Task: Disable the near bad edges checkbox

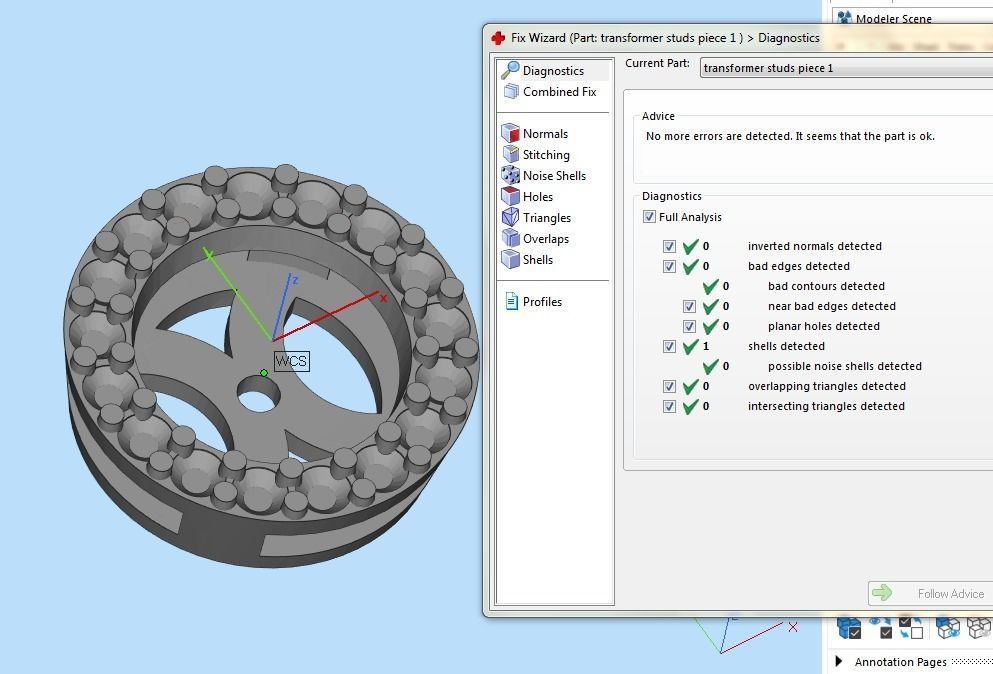Action: pos(690,307)
